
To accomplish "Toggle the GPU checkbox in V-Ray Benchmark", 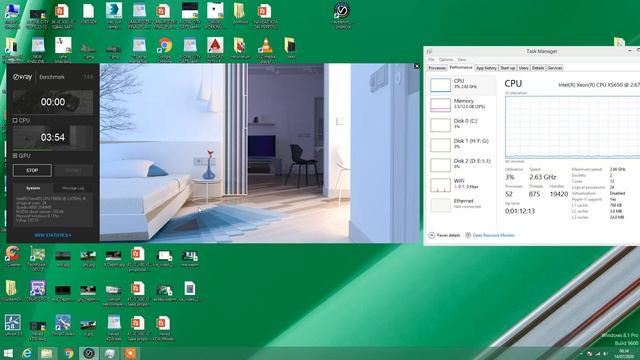I will pos(15,156).
